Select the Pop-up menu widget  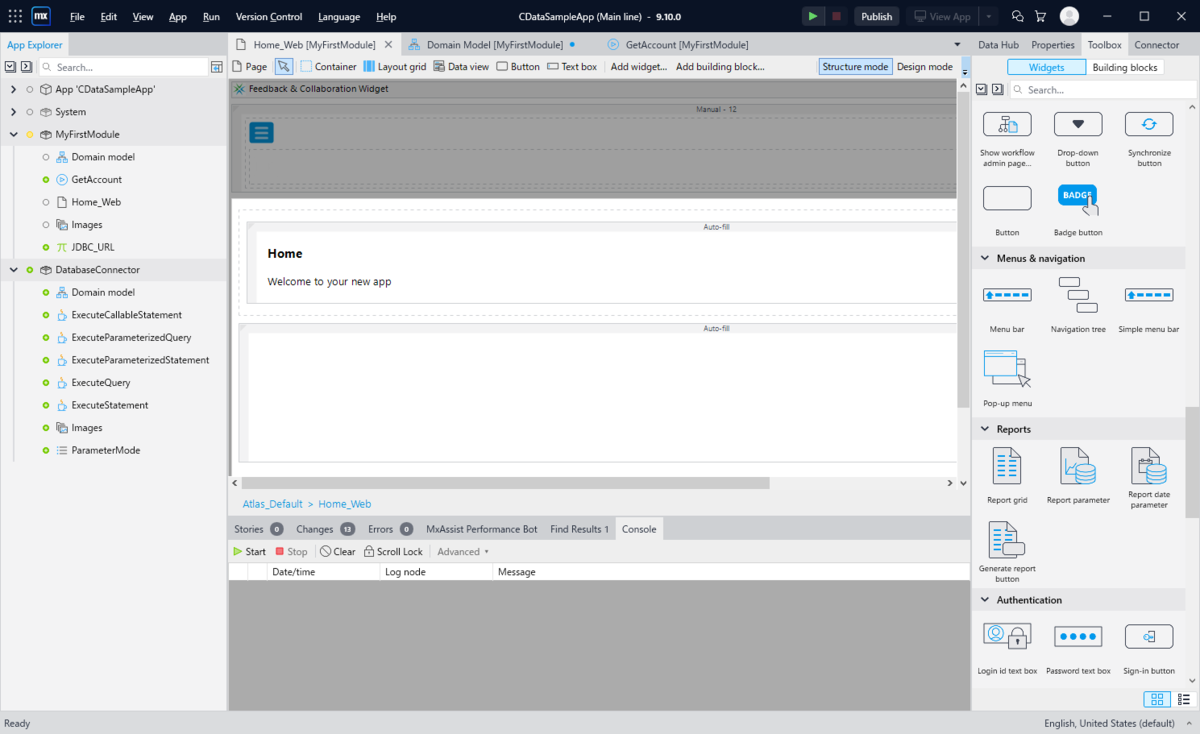coord(1007,379)
